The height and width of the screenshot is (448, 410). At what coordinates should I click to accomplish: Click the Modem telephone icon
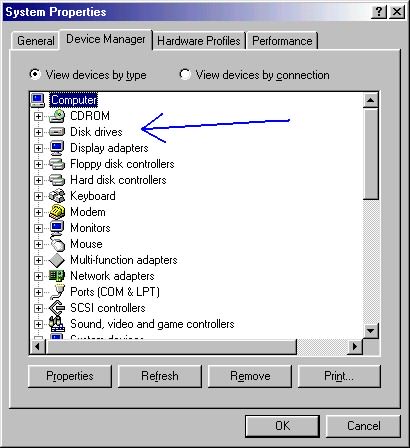57,212
